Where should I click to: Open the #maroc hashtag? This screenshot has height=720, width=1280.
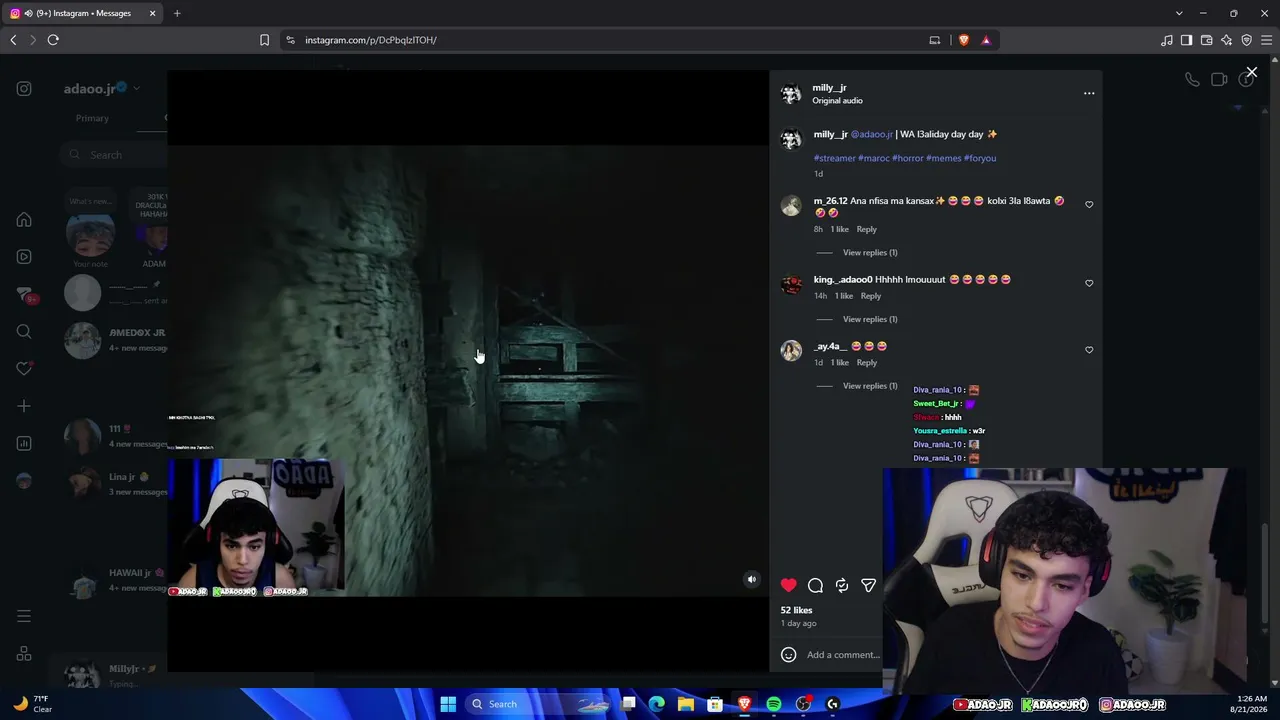click(x=873, y=158)
